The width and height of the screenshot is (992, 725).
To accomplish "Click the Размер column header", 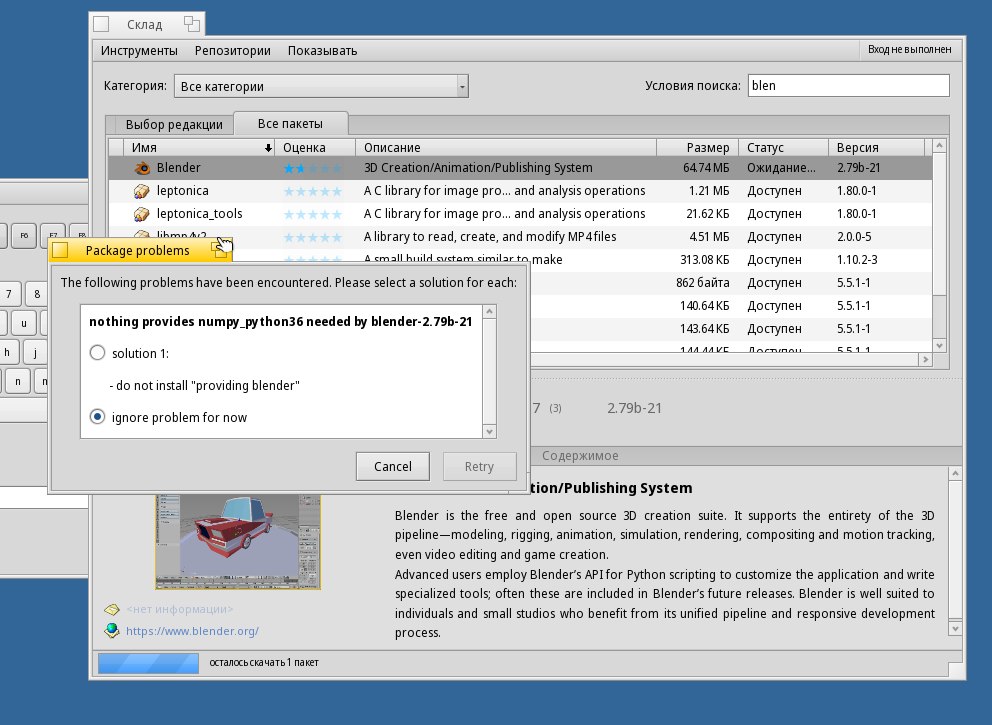I will point(697,147).
